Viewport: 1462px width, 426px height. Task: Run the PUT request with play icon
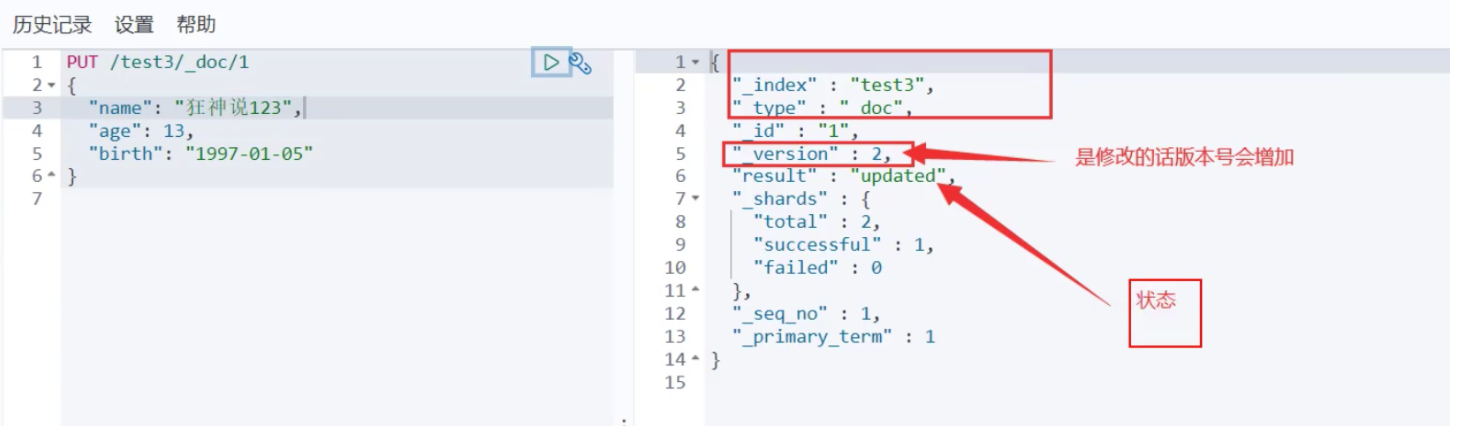tap(551, 62)
